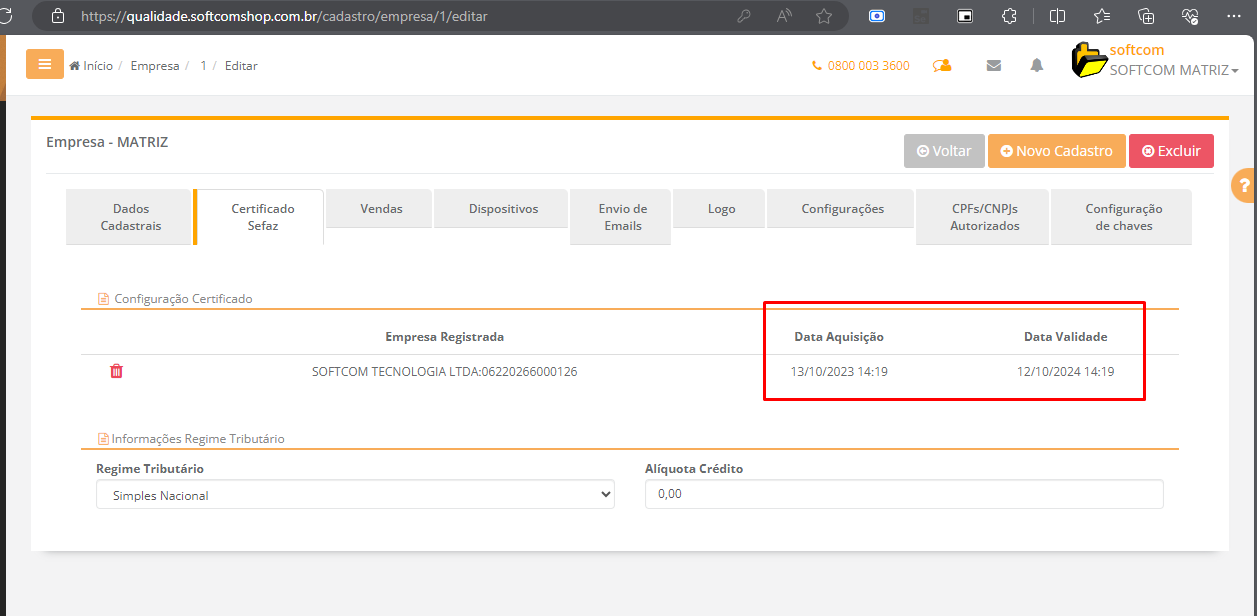Image resolution: width=1257 pixels, height=616 pixels.
Task: Open browser extensions puzzle icon
Action: (x=1009, y=16)
